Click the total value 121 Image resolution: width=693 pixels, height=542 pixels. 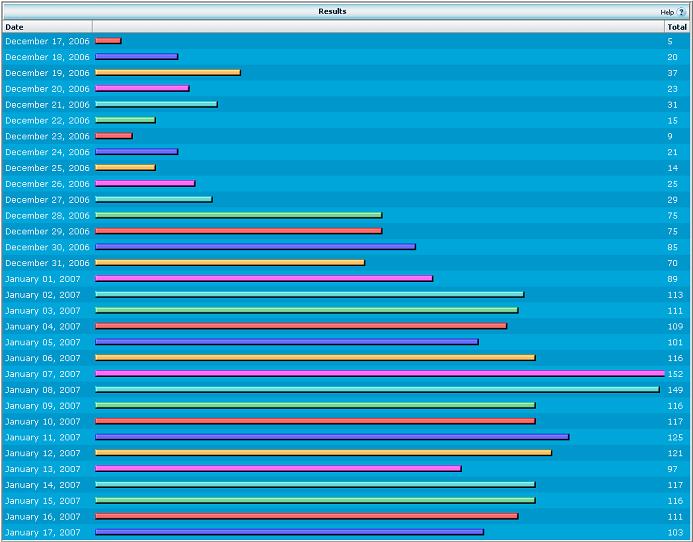tap(675, 454)
